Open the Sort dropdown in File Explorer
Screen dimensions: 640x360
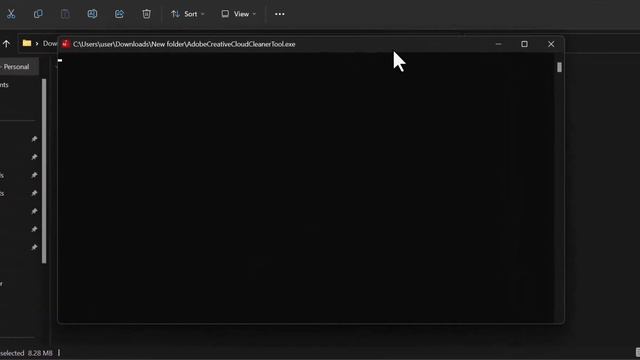[x=188, y=14]
